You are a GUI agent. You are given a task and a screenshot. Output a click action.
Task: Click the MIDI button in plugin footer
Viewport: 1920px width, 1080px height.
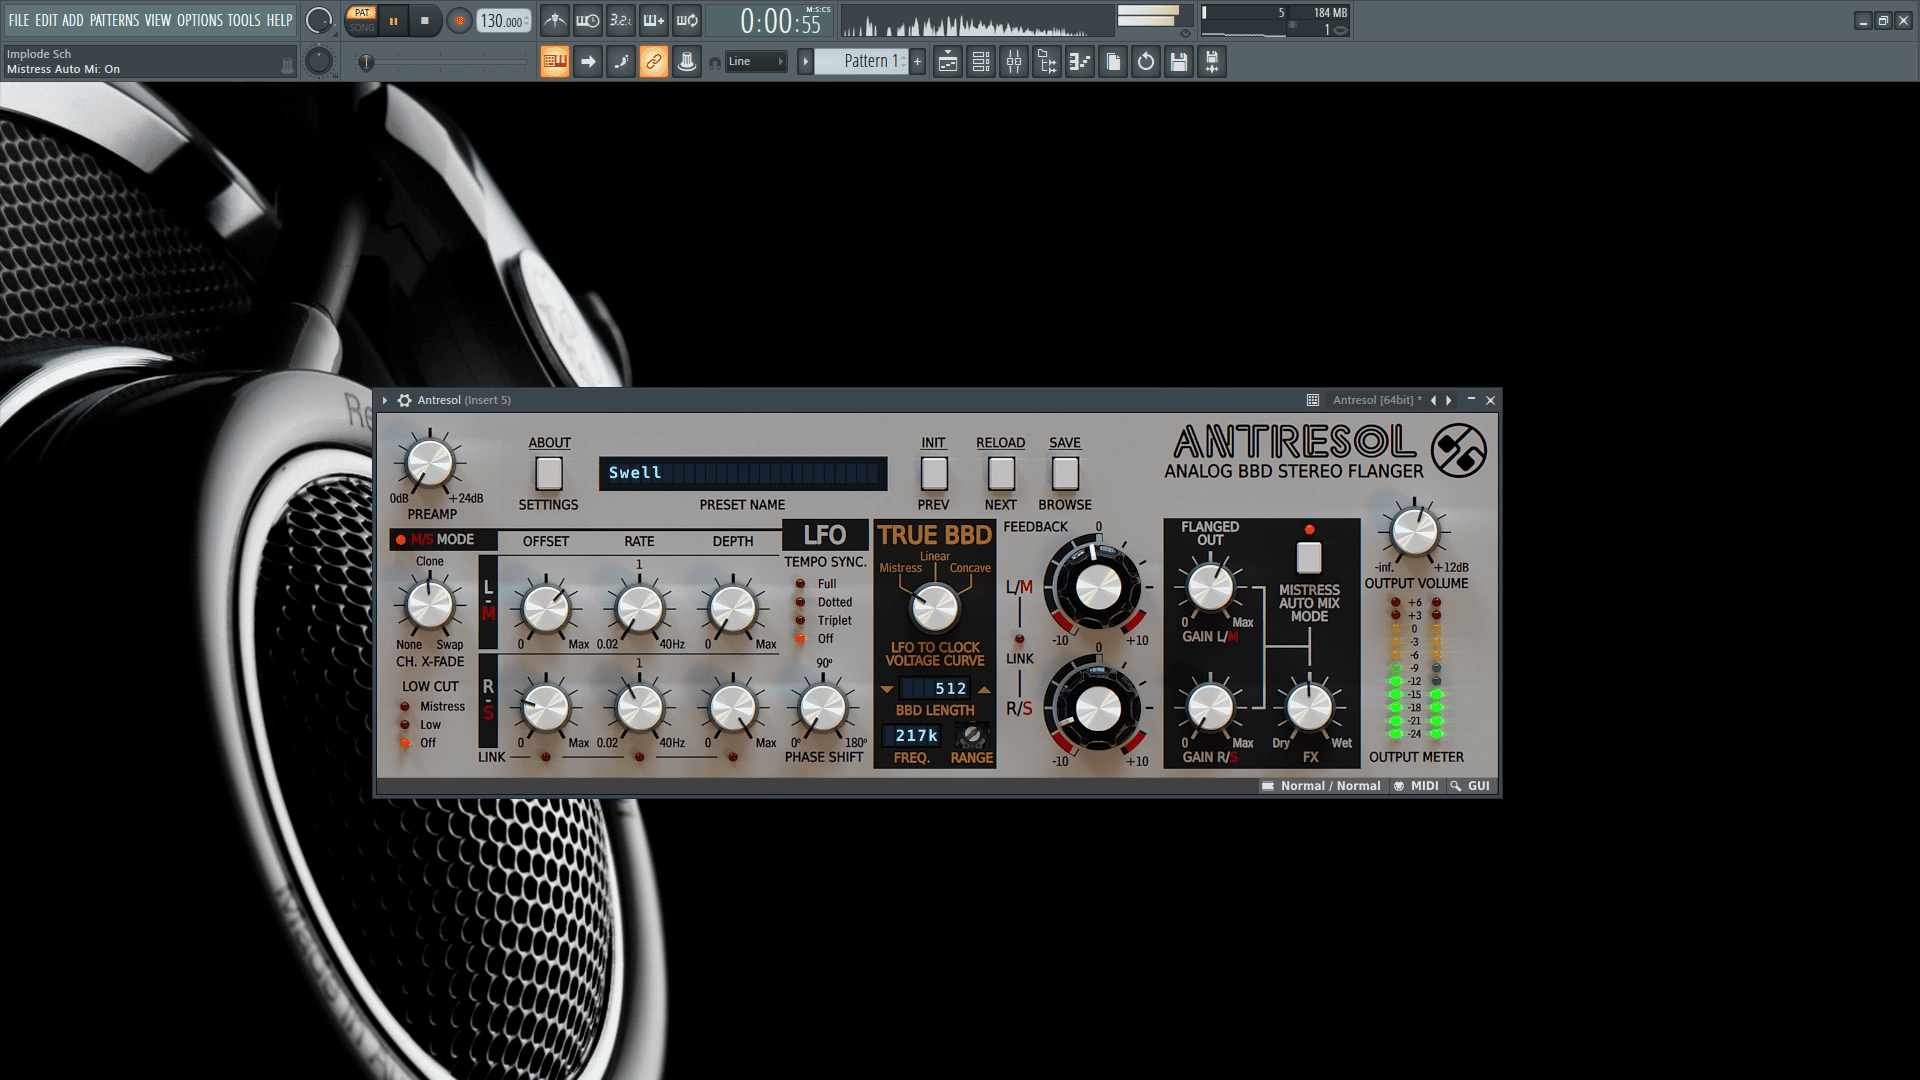coord(1417,786)
